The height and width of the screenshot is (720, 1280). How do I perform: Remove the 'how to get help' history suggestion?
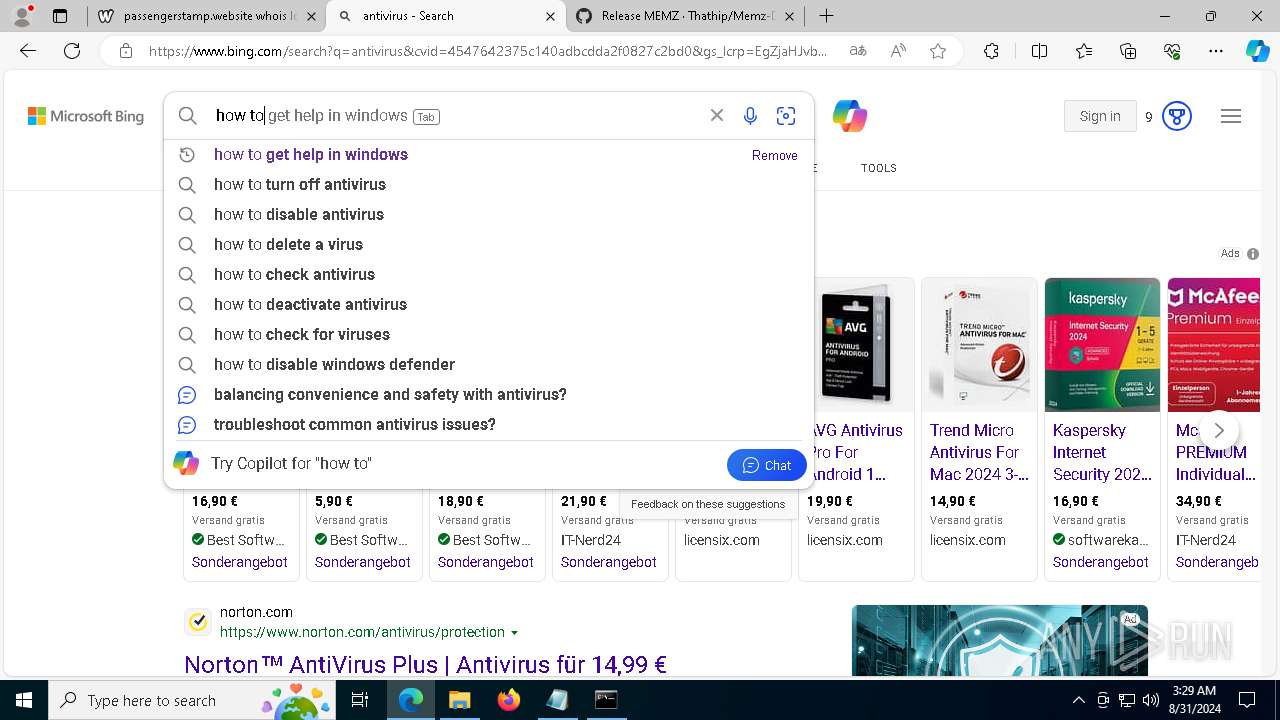tap(775, 156)
